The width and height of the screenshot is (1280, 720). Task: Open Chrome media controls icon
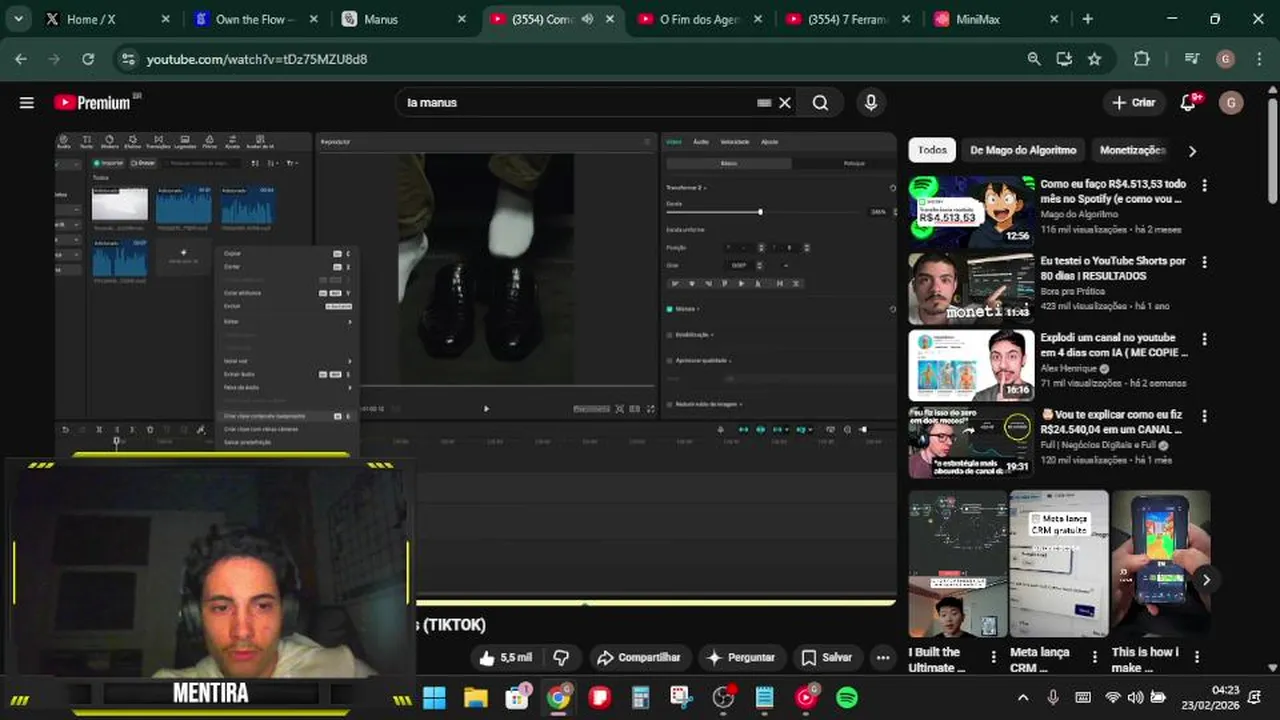tap(1192, 59)
